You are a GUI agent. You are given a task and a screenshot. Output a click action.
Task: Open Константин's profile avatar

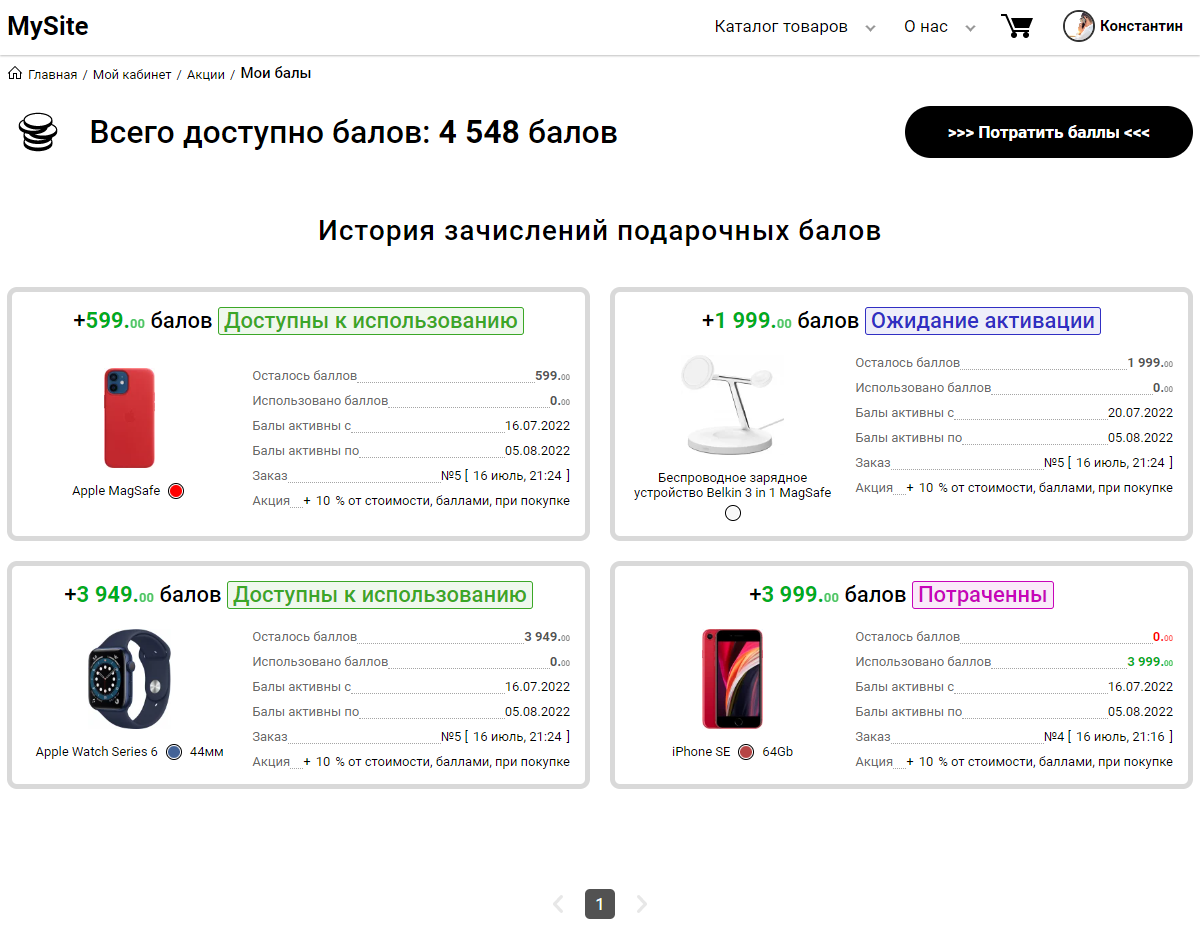pyautogui.click(x=1078, y=26)
